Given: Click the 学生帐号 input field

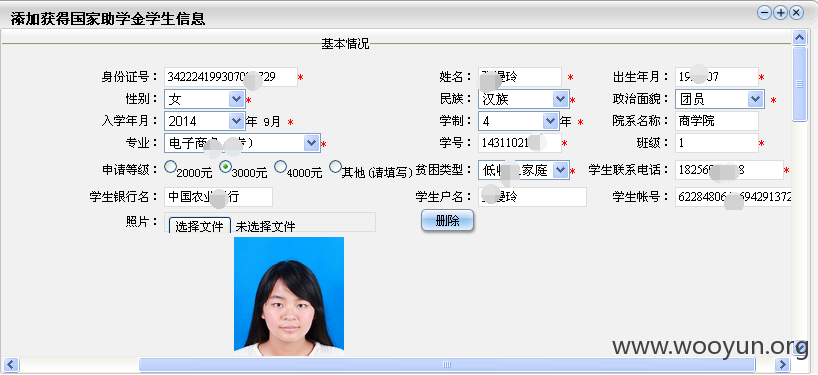Looking at the screenshot, I should (x=733, y=197).
